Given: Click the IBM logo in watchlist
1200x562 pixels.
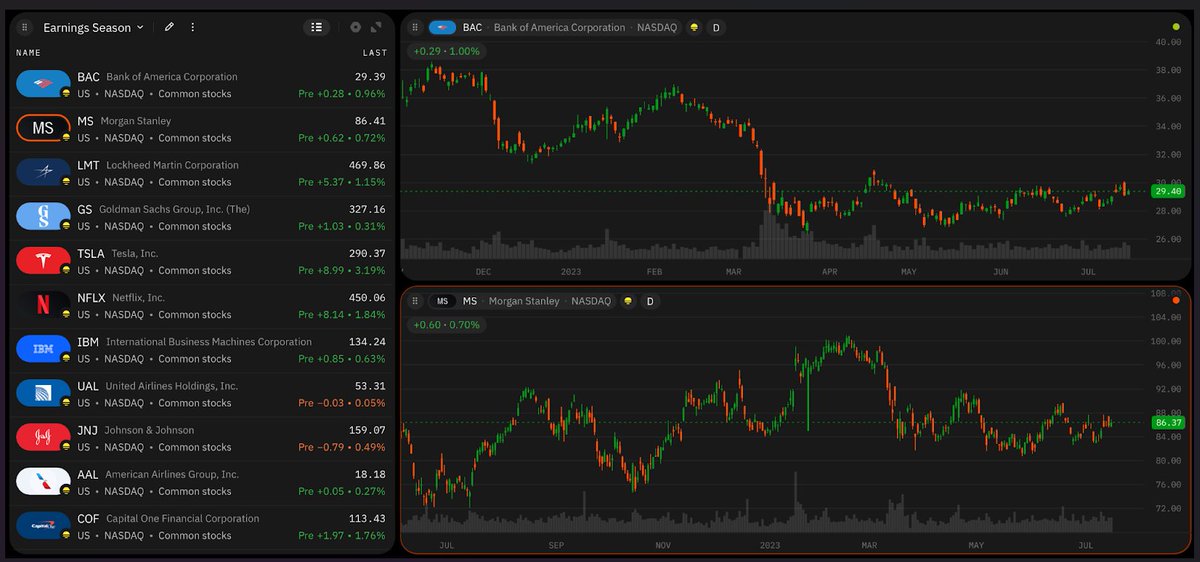Looking at the screenshot, I should (43, 348).
